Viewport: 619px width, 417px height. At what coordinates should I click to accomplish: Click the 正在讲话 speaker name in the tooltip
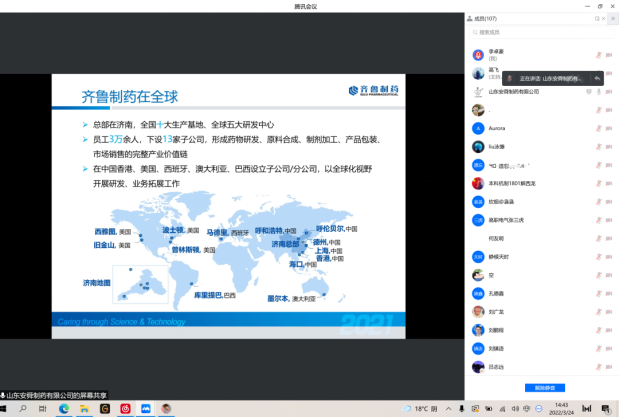[x=550, y=79]
